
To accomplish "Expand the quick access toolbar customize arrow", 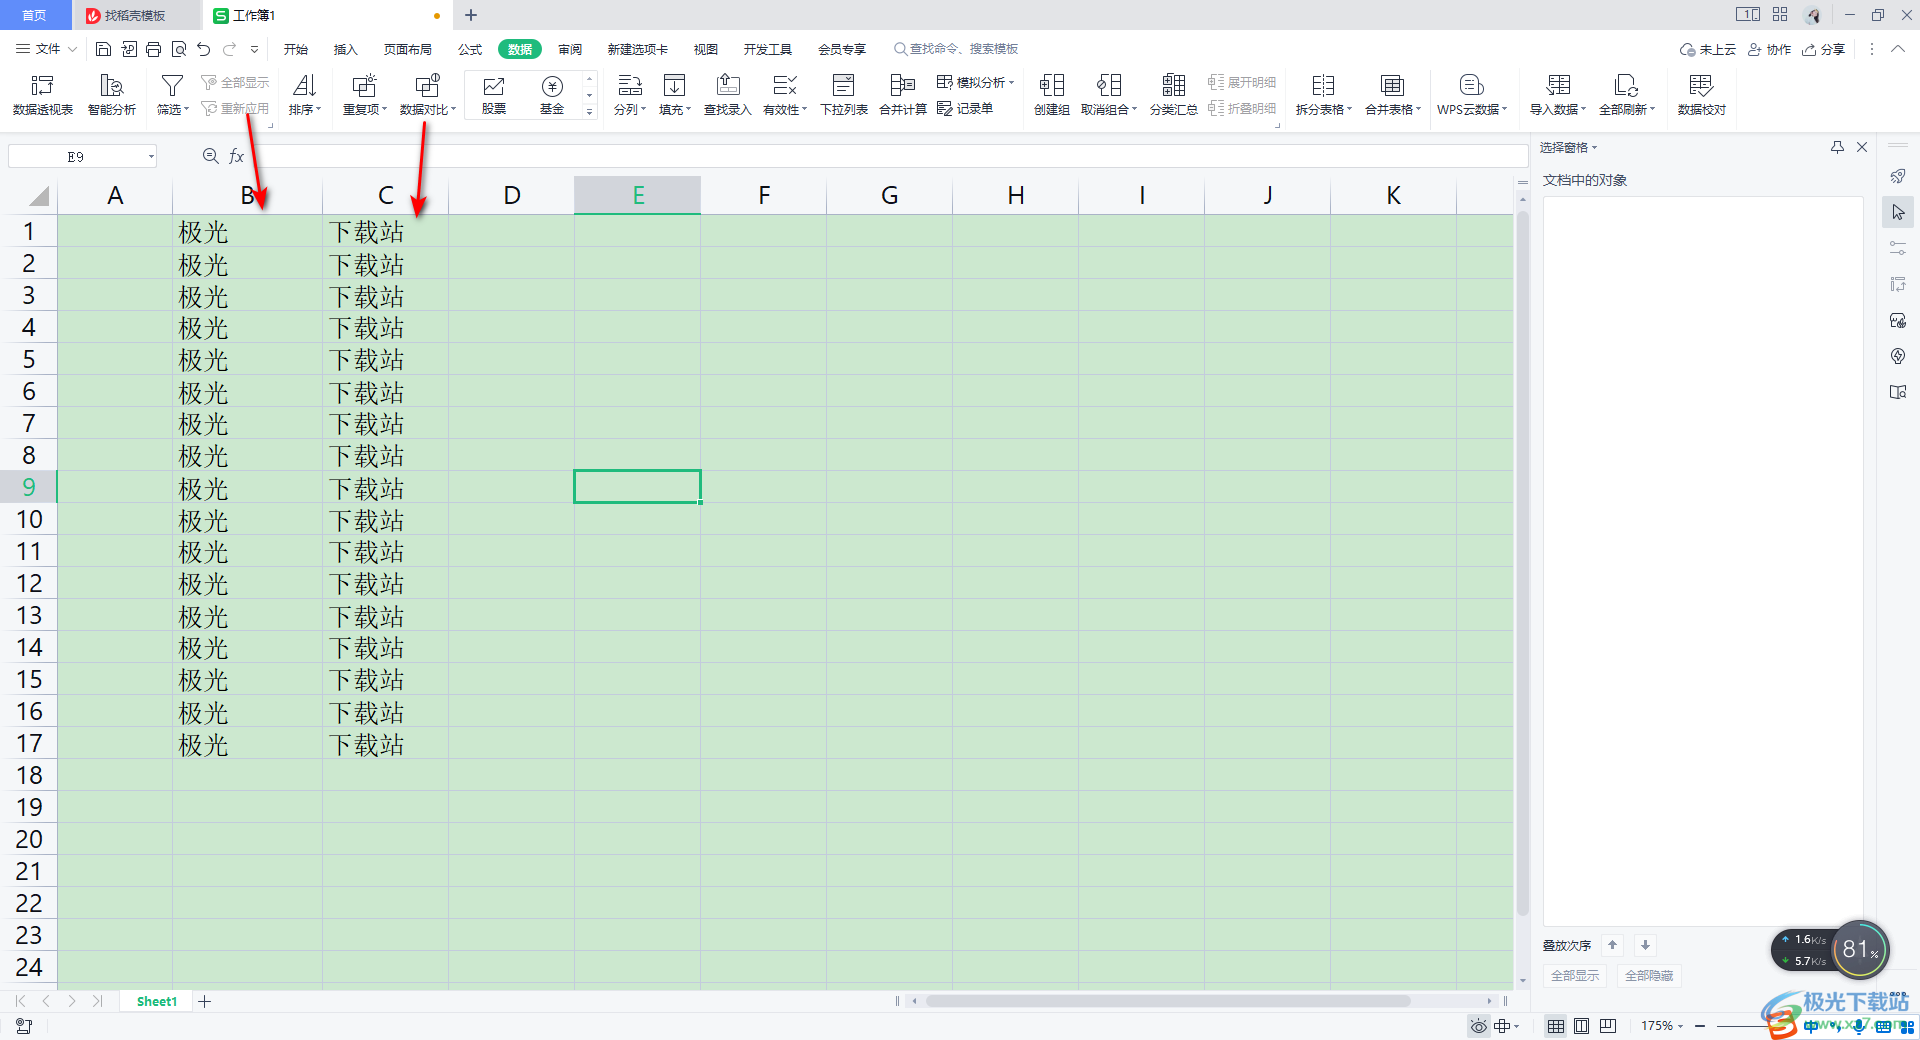I will tap(254, 49).
